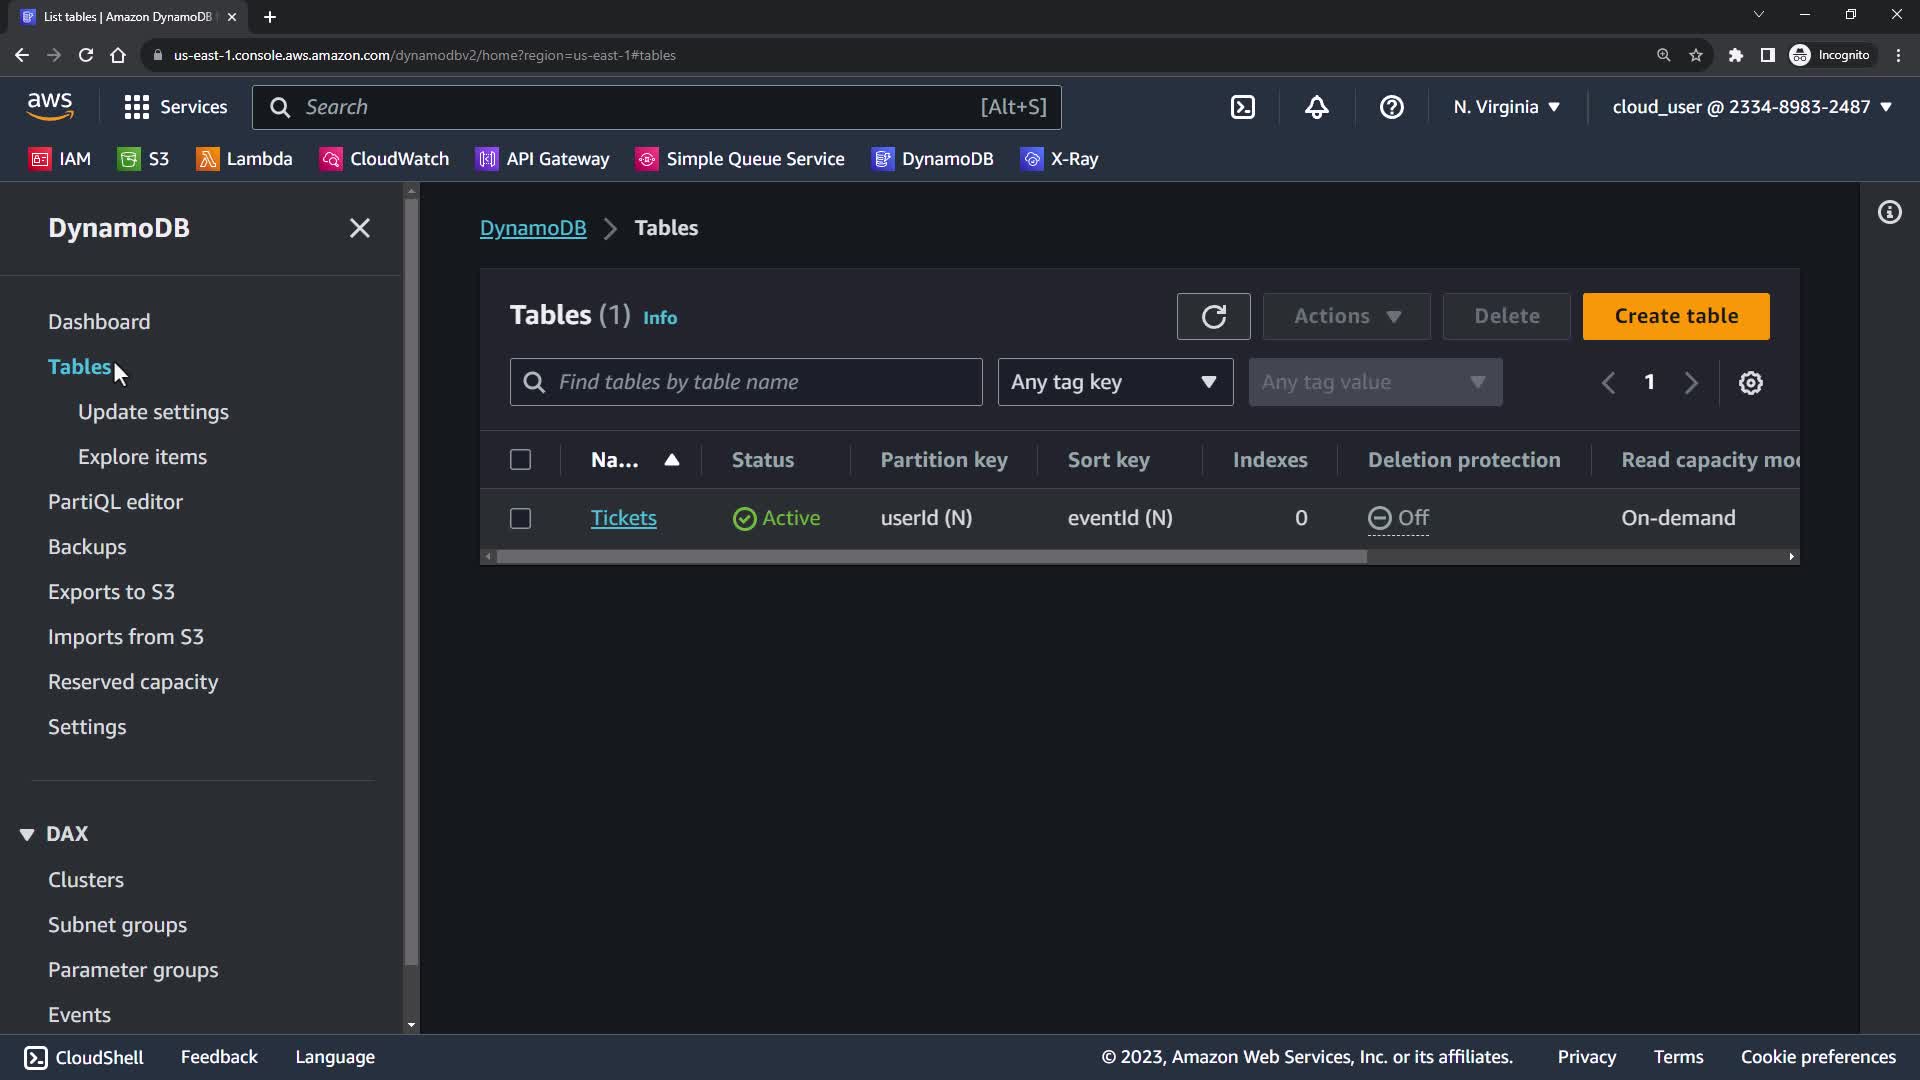
Task: Open the Tickets table link
Action: coord(623,518)
